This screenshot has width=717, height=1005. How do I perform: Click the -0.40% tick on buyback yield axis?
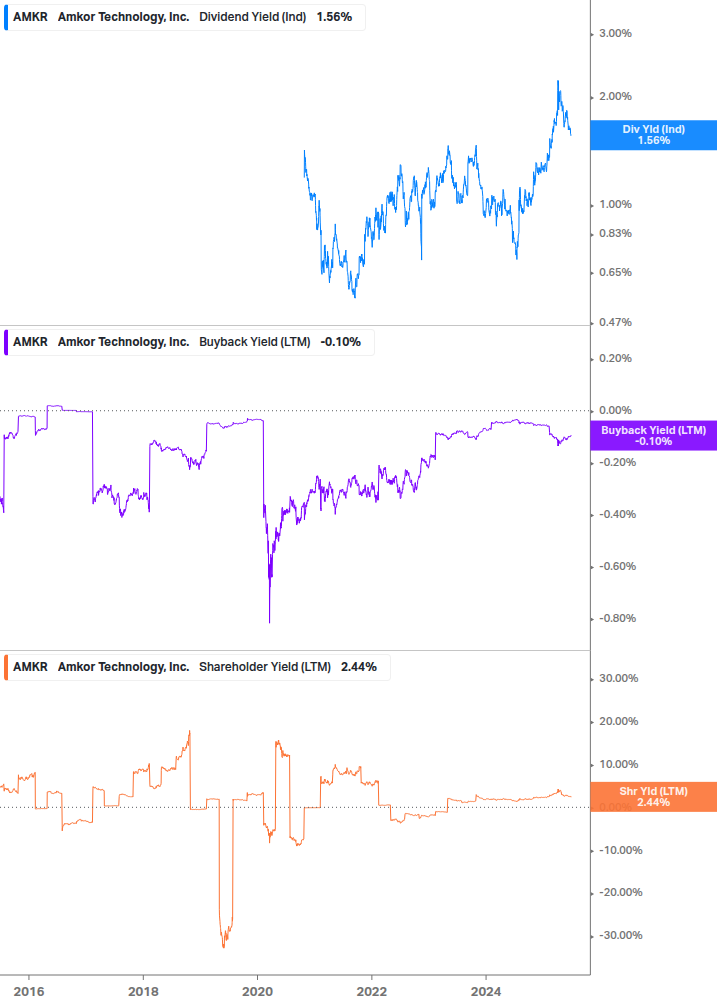617,514
